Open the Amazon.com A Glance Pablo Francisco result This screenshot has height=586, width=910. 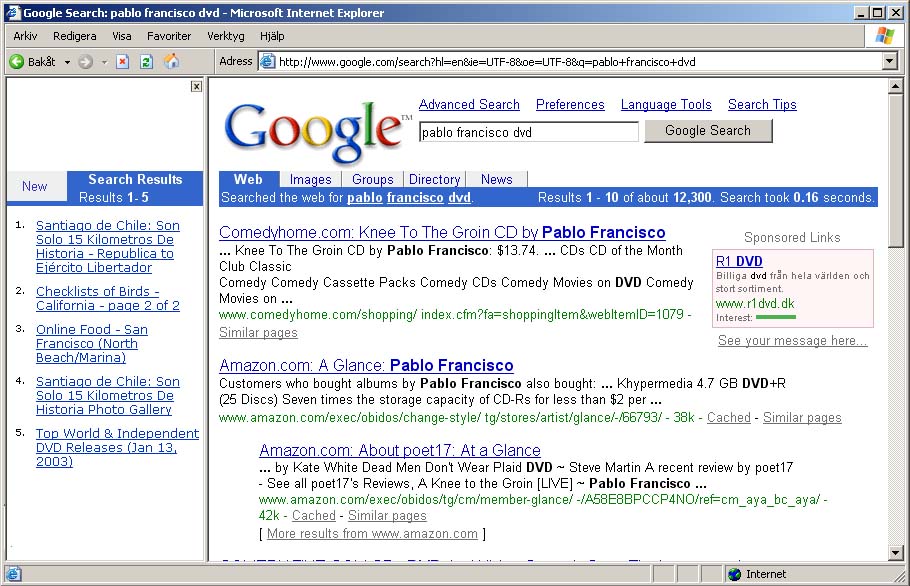[366, 366]
